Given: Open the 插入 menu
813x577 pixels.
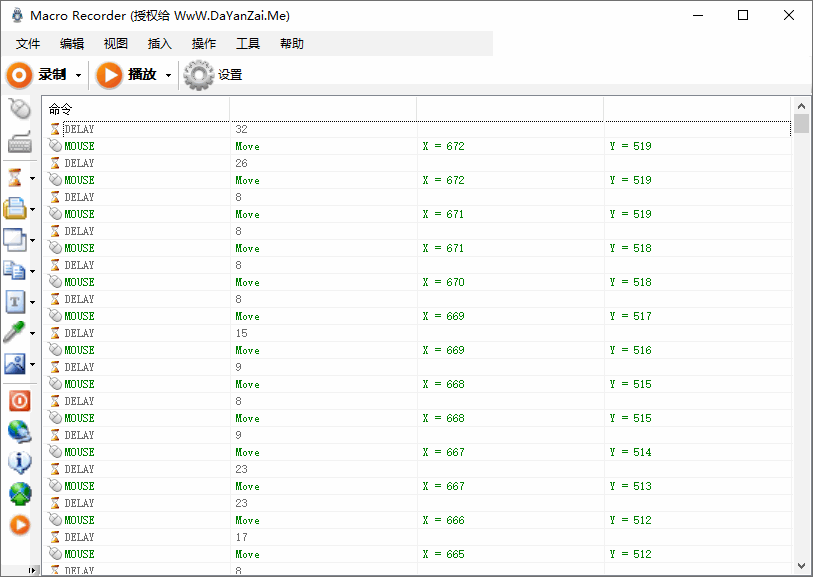Looking at the screenshot, I should 160,44.
